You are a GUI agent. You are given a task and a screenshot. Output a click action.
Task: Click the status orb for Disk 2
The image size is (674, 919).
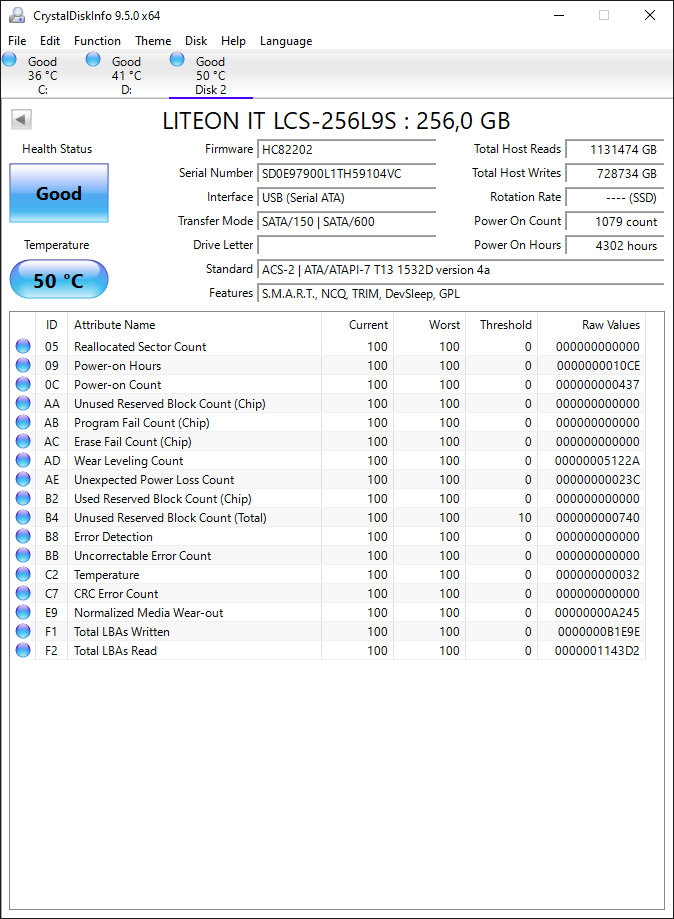coord(177,59)
